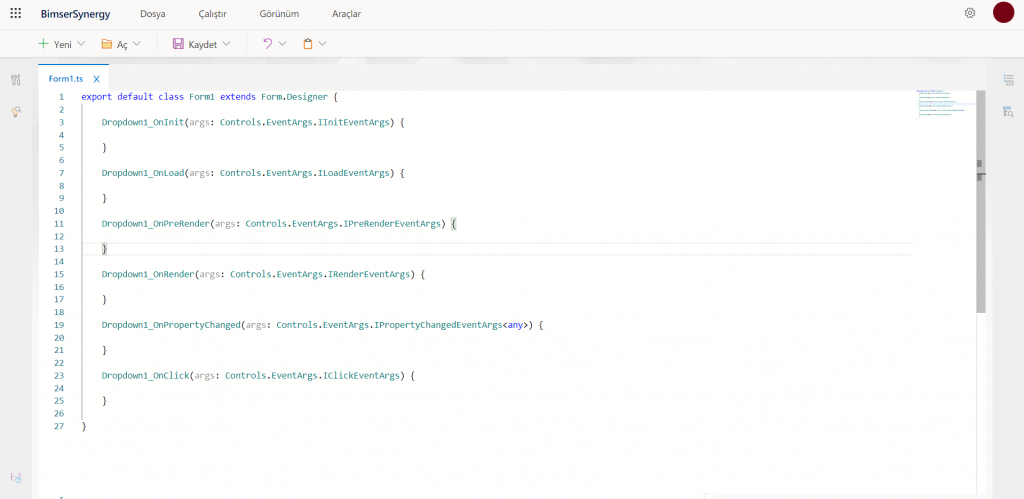
Task: Expand the Yeni dropdown arrow
Action: [x=81, y=44]
